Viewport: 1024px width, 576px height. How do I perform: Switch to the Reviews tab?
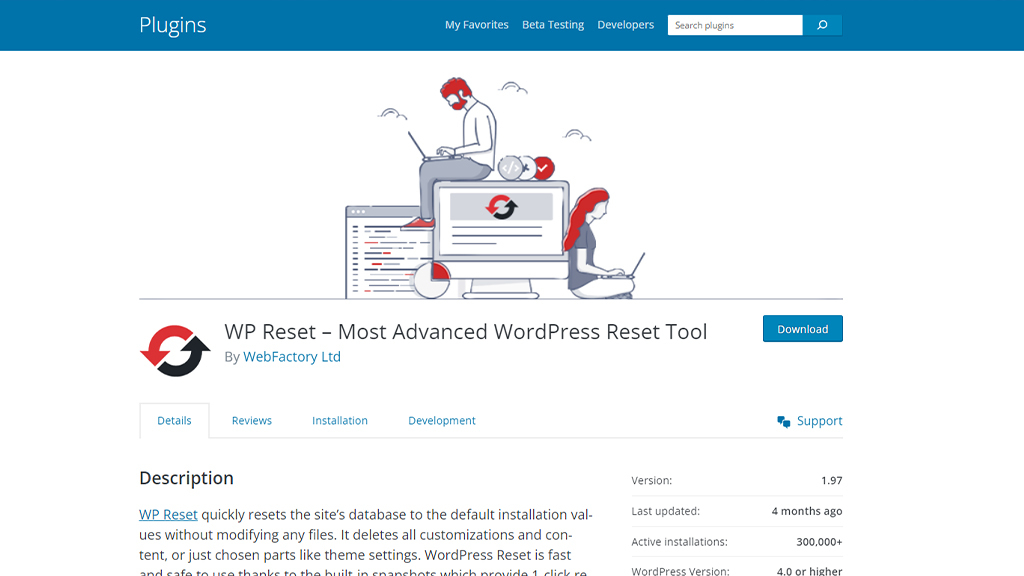(251, 420)
